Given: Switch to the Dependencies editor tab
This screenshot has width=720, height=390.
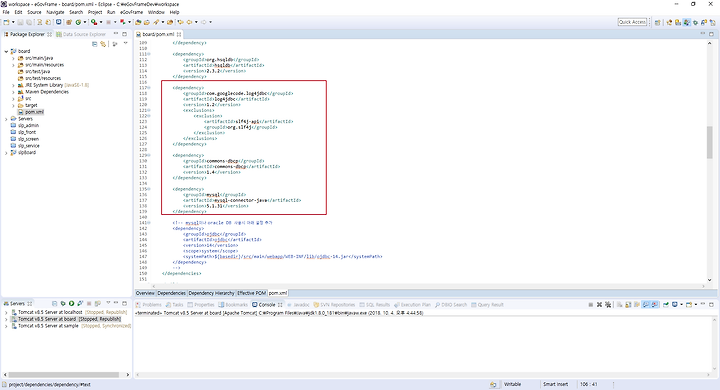Looking at the screenshot, I should pos(171,293).
